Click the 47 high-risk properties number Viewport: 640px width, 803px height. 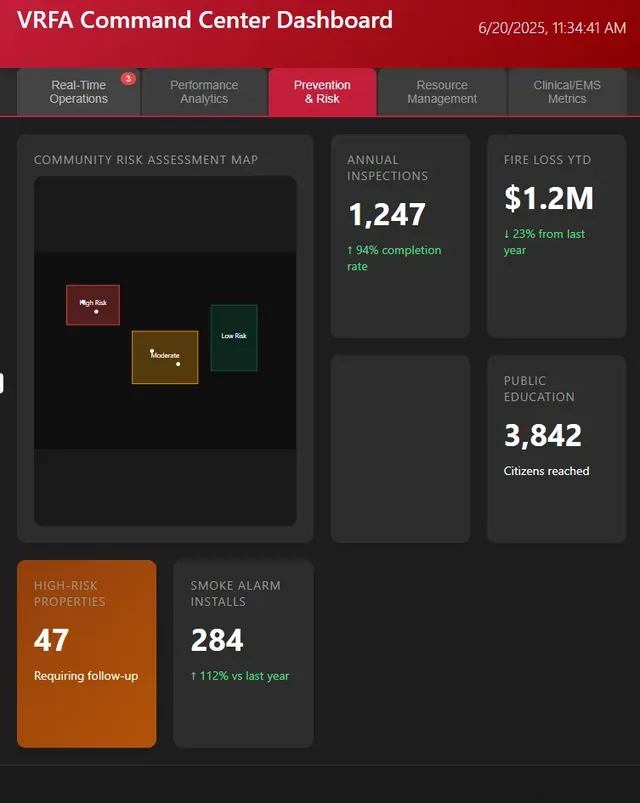pyautogui.click(x=51, y=640)
